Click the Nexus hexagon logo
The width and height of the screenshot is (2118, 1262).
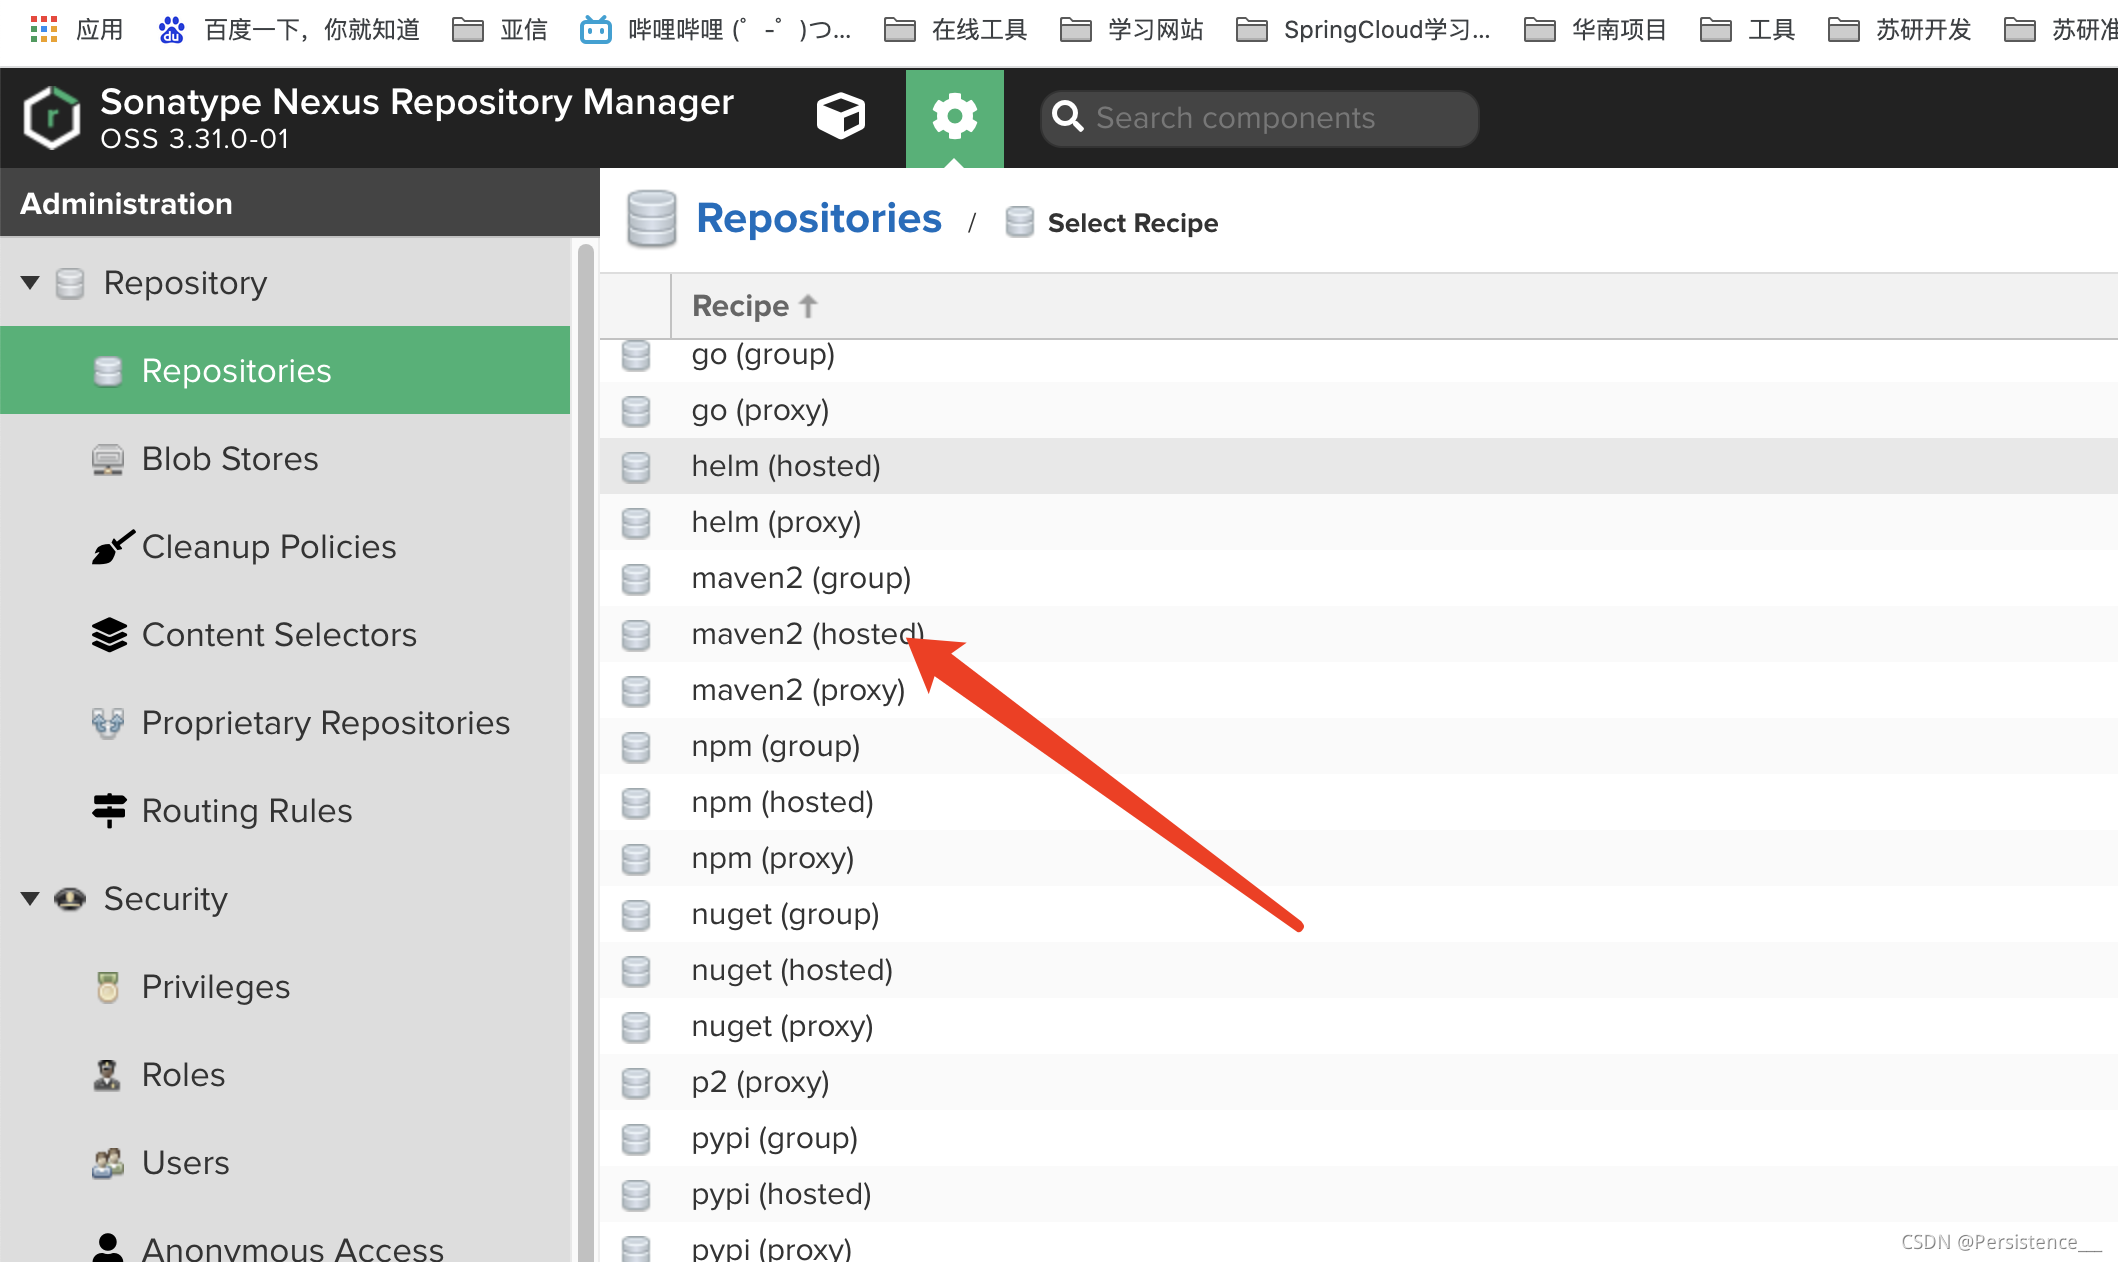52,118
